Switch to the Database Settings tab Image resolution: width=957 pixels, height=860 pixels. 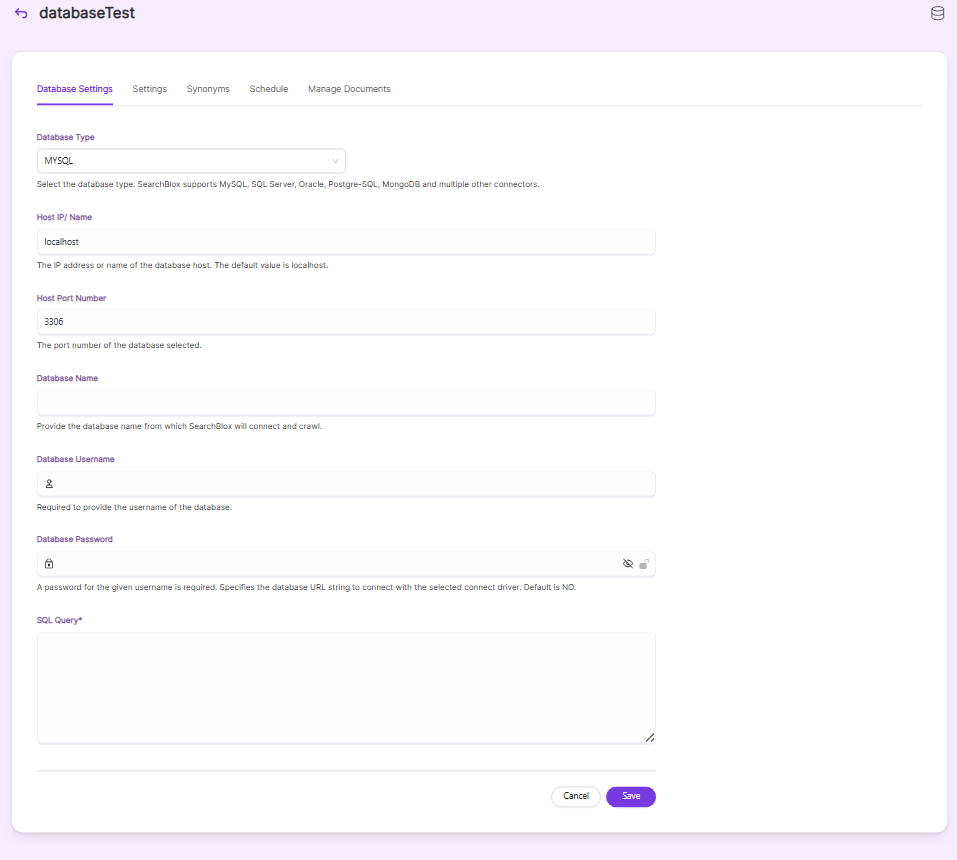click(x=74, y=89)
